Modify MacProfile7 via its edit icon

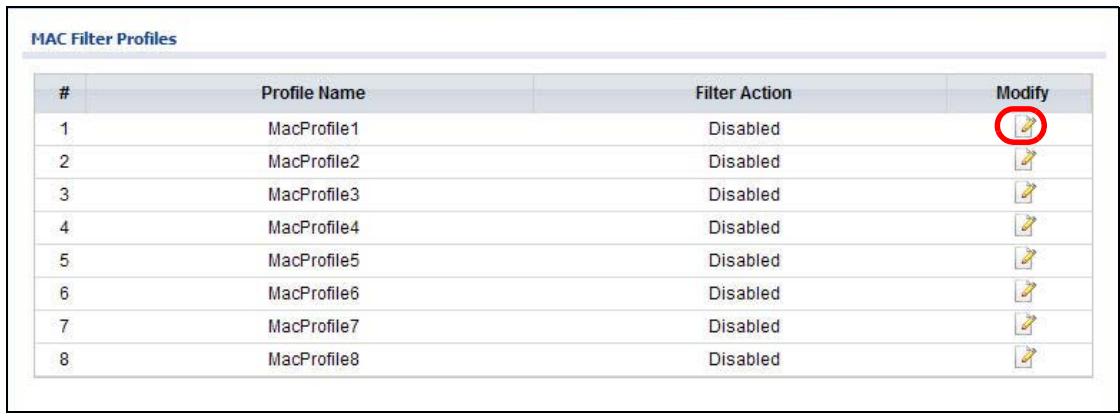pos(1024,325)
